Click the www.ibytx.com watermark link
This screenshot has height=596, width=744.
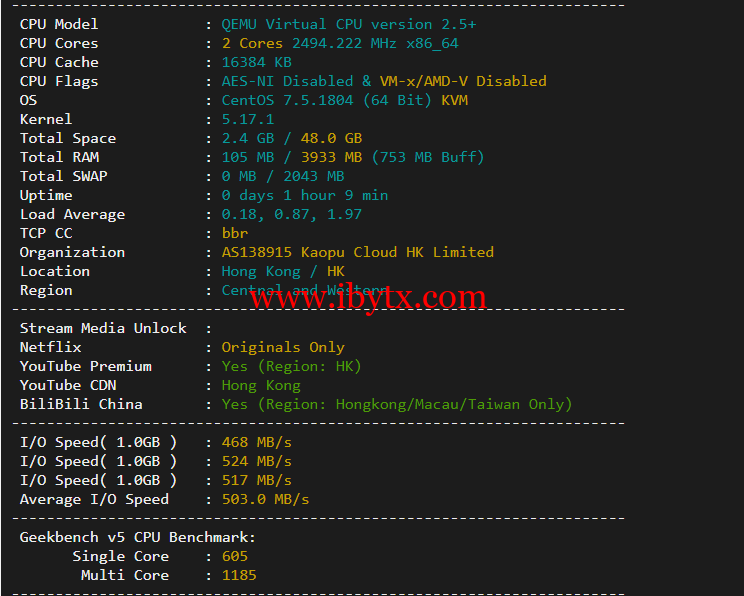(368, 298)
